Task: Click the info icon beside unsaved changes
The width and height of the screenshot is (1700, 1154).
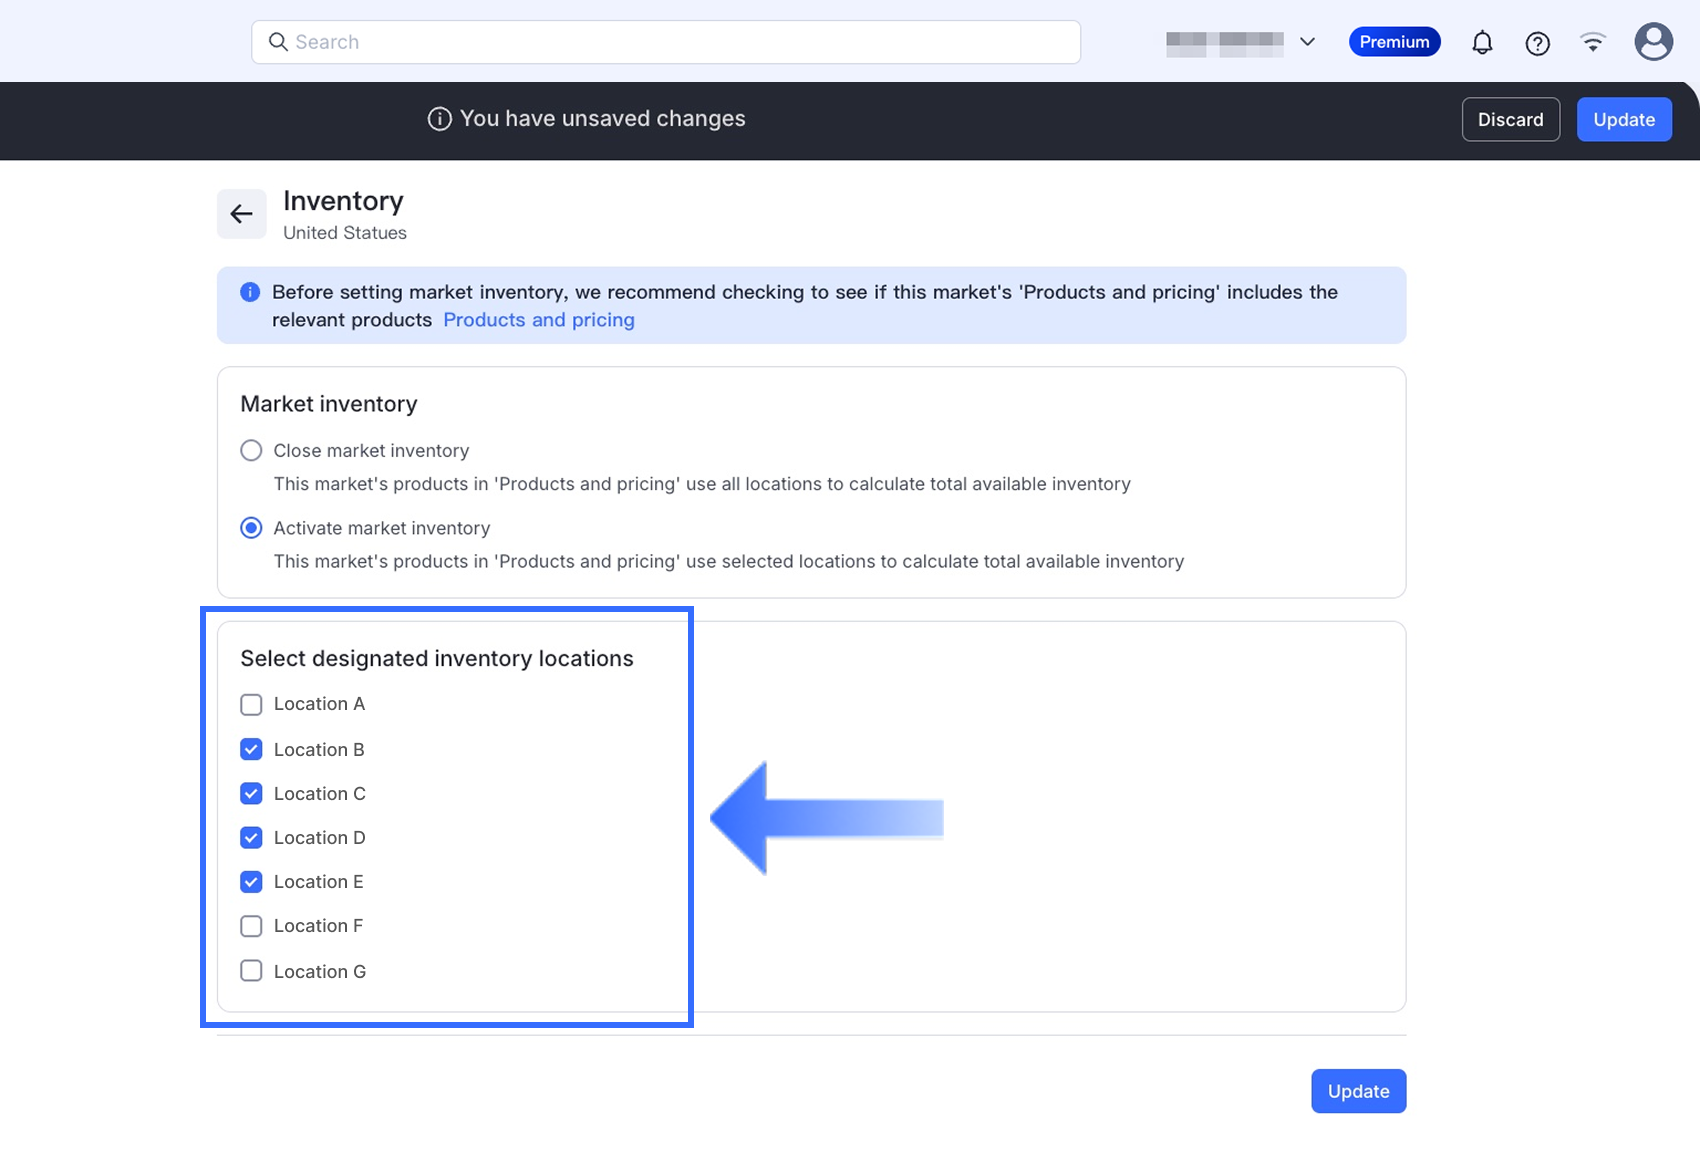Action: (x=439, y=119)
